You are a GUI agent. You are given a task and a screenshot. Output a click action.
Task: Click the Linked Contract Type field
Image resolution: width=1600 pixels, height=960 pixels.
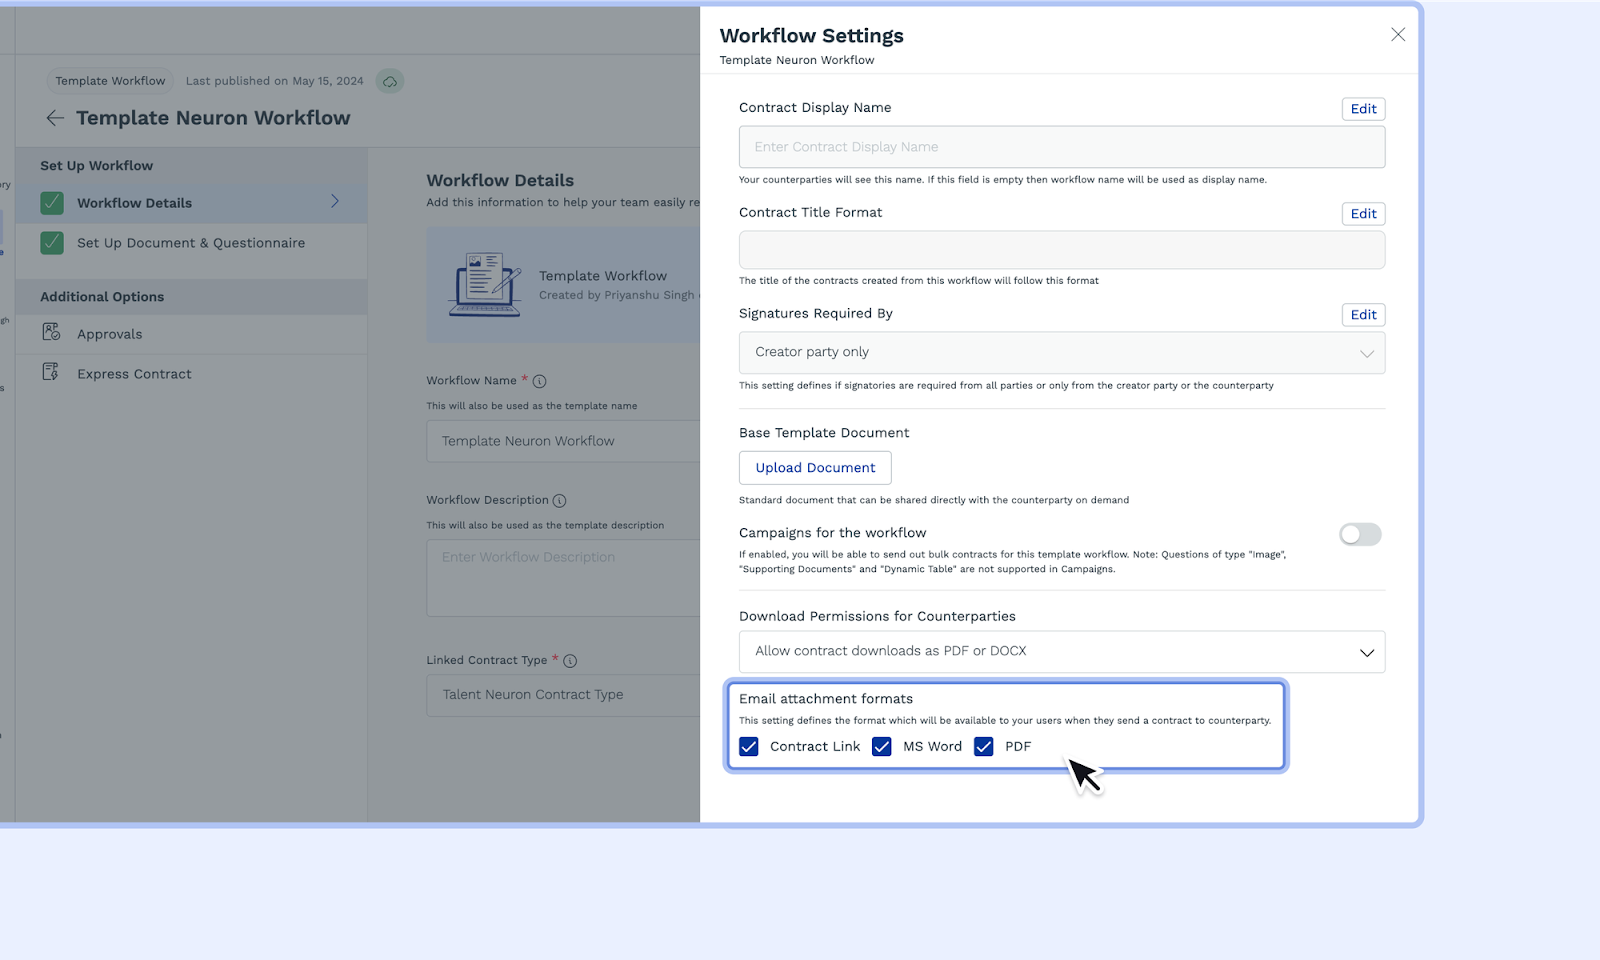click(x=563, y=695)
